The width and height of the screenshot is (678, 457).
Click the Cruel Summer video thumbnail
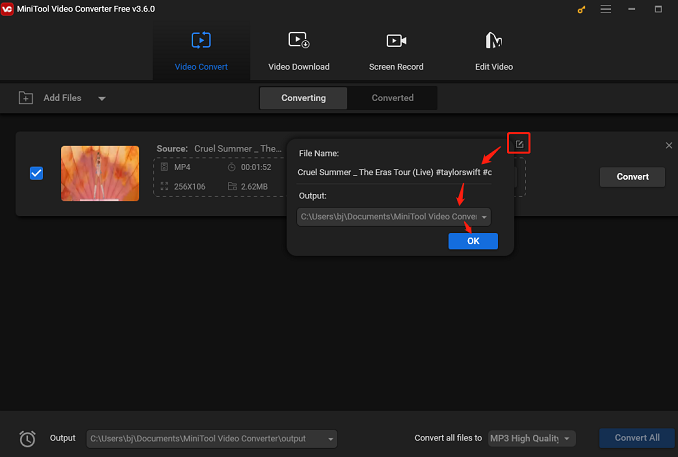pos(100,173)
